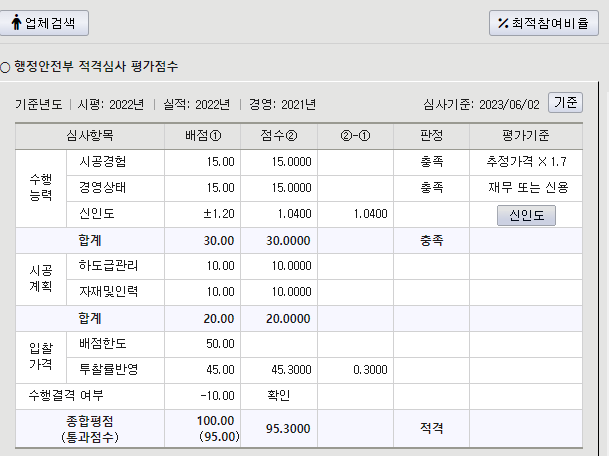
Task: Click the 45.3000 score cell
Action: coord(279,370)
